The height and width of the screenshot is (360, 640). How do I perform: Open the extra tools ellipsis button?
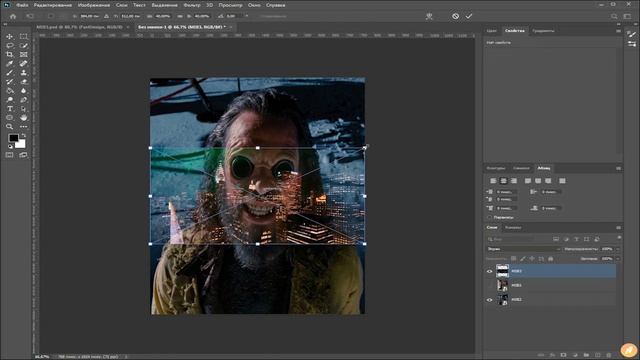(x=24, y=127)
